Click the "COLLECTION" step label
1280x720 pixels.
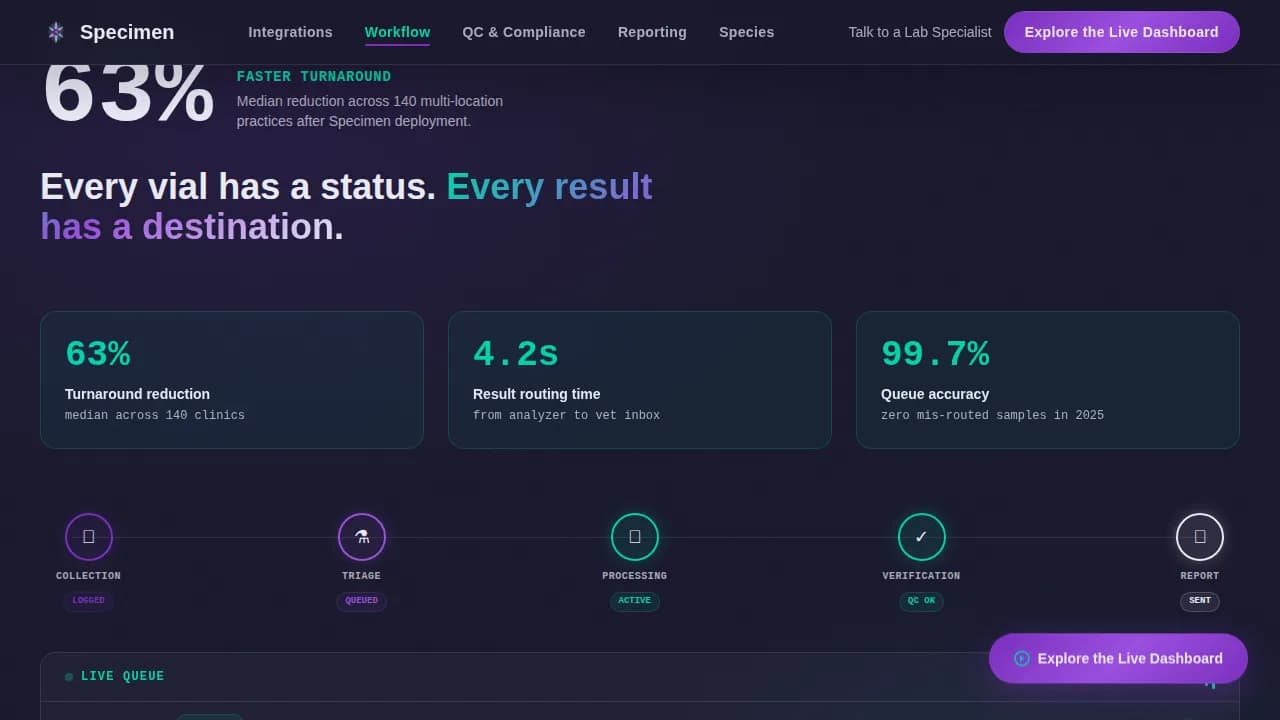(x=89, y=576)
